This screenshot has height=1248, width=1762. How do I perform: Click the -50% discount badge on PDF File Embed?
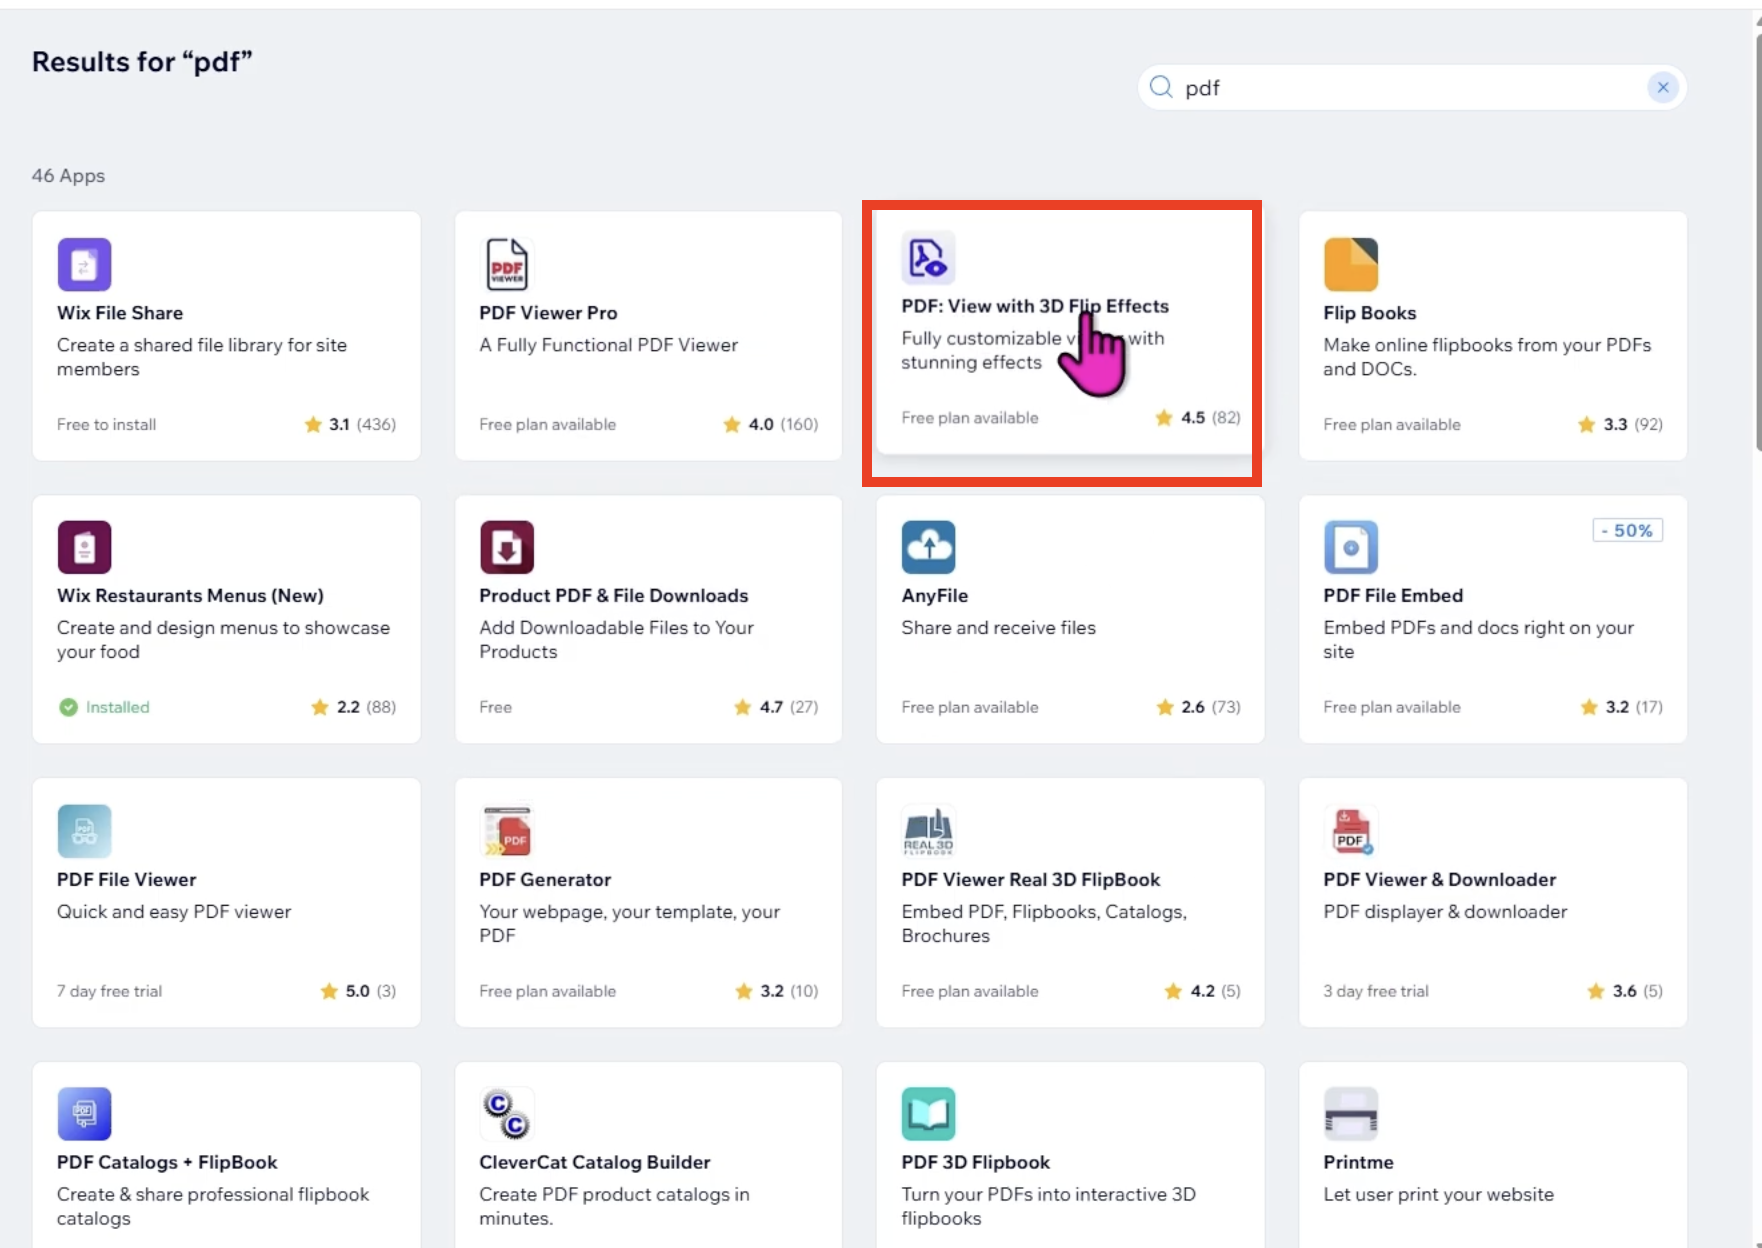[x=1627, y=530]
